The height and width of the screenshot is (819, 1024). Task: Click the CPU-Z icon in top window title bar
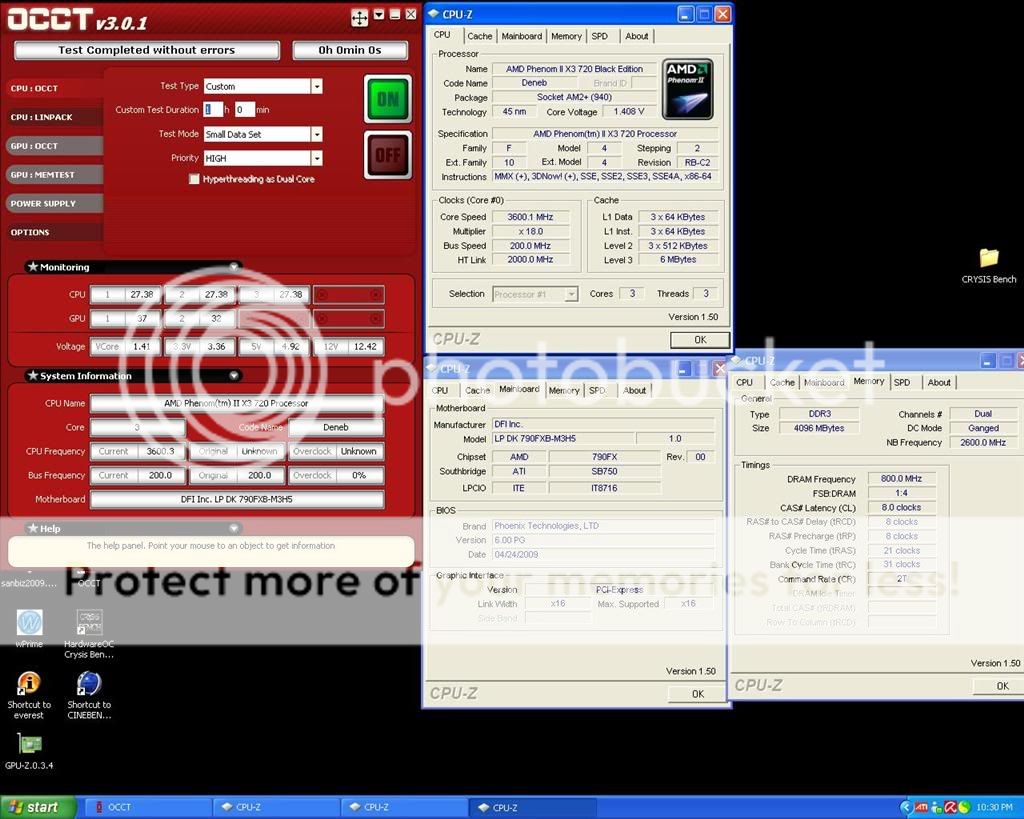click(433, 14)
